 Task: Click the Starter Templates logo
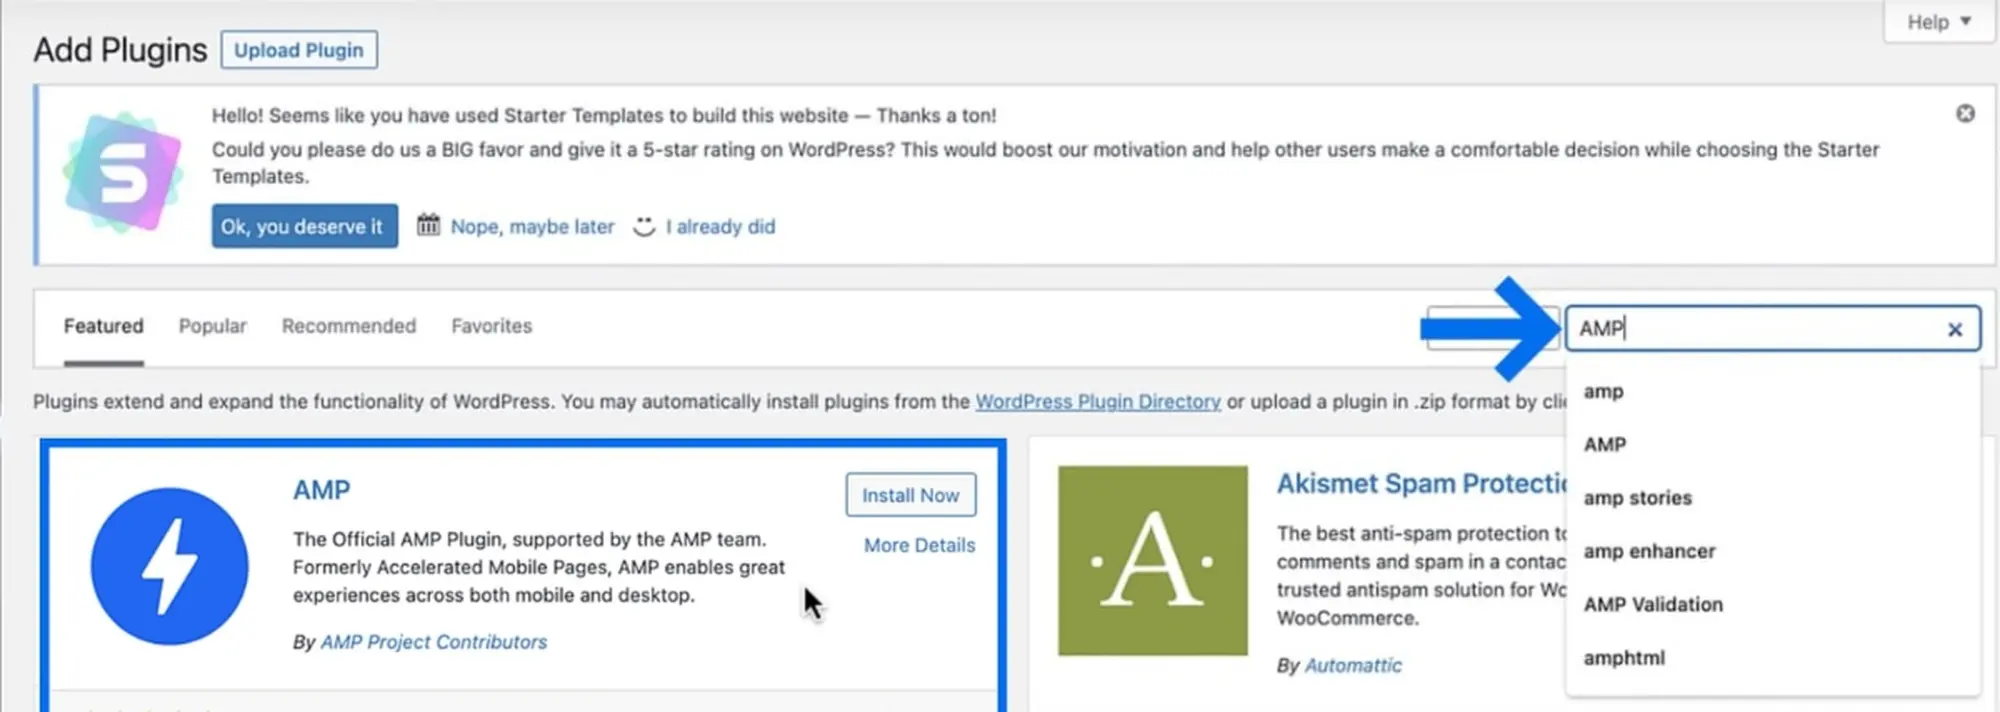point(122,173)
